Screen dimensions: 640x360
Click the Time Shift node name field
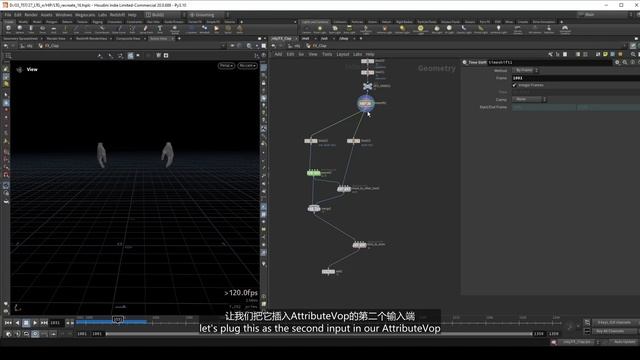(549, 62)
